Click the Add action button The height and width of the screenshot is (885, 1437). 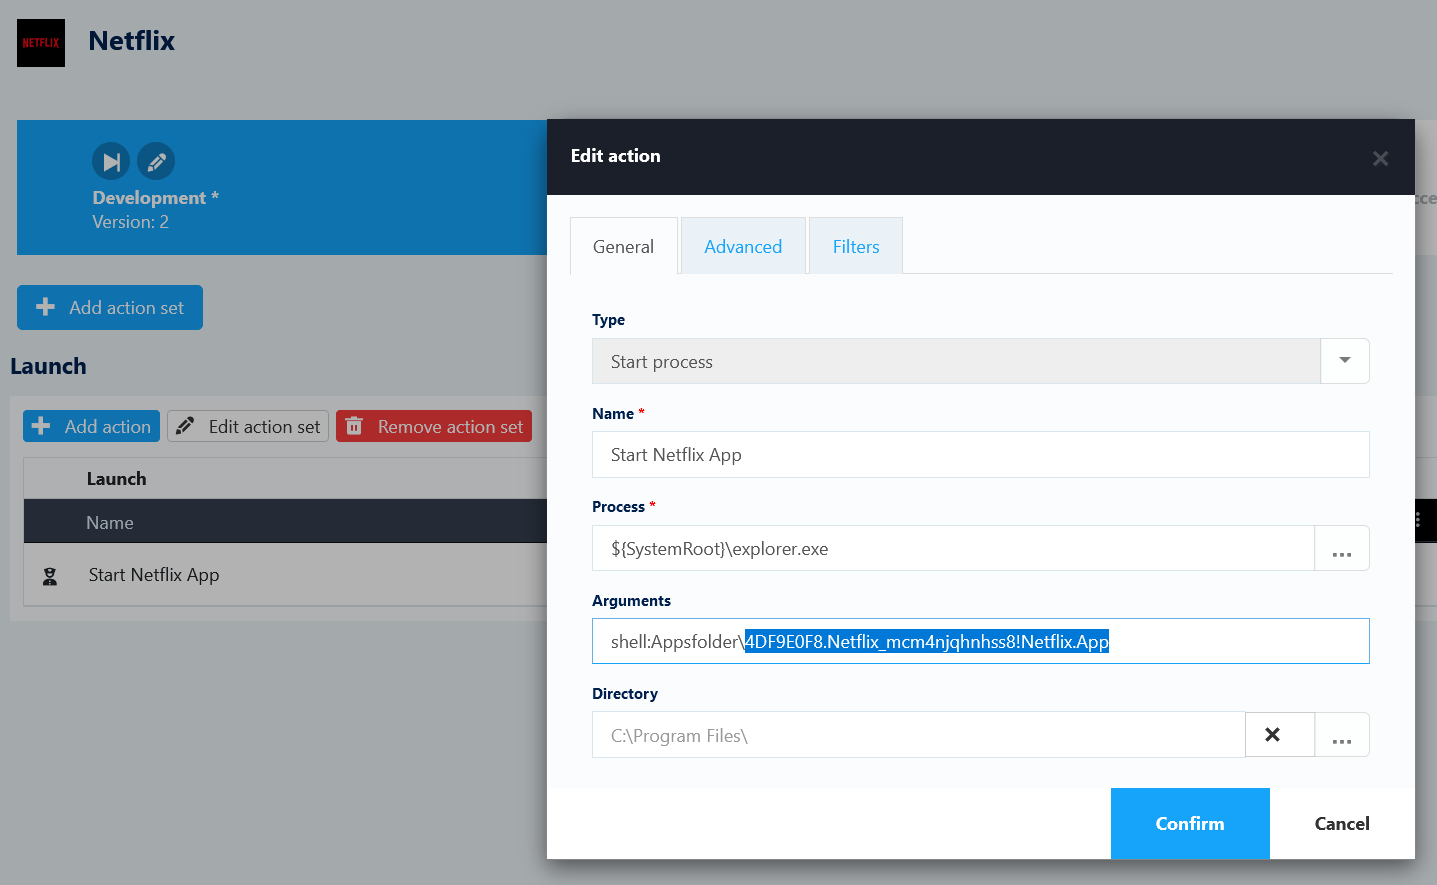(91, 426)
